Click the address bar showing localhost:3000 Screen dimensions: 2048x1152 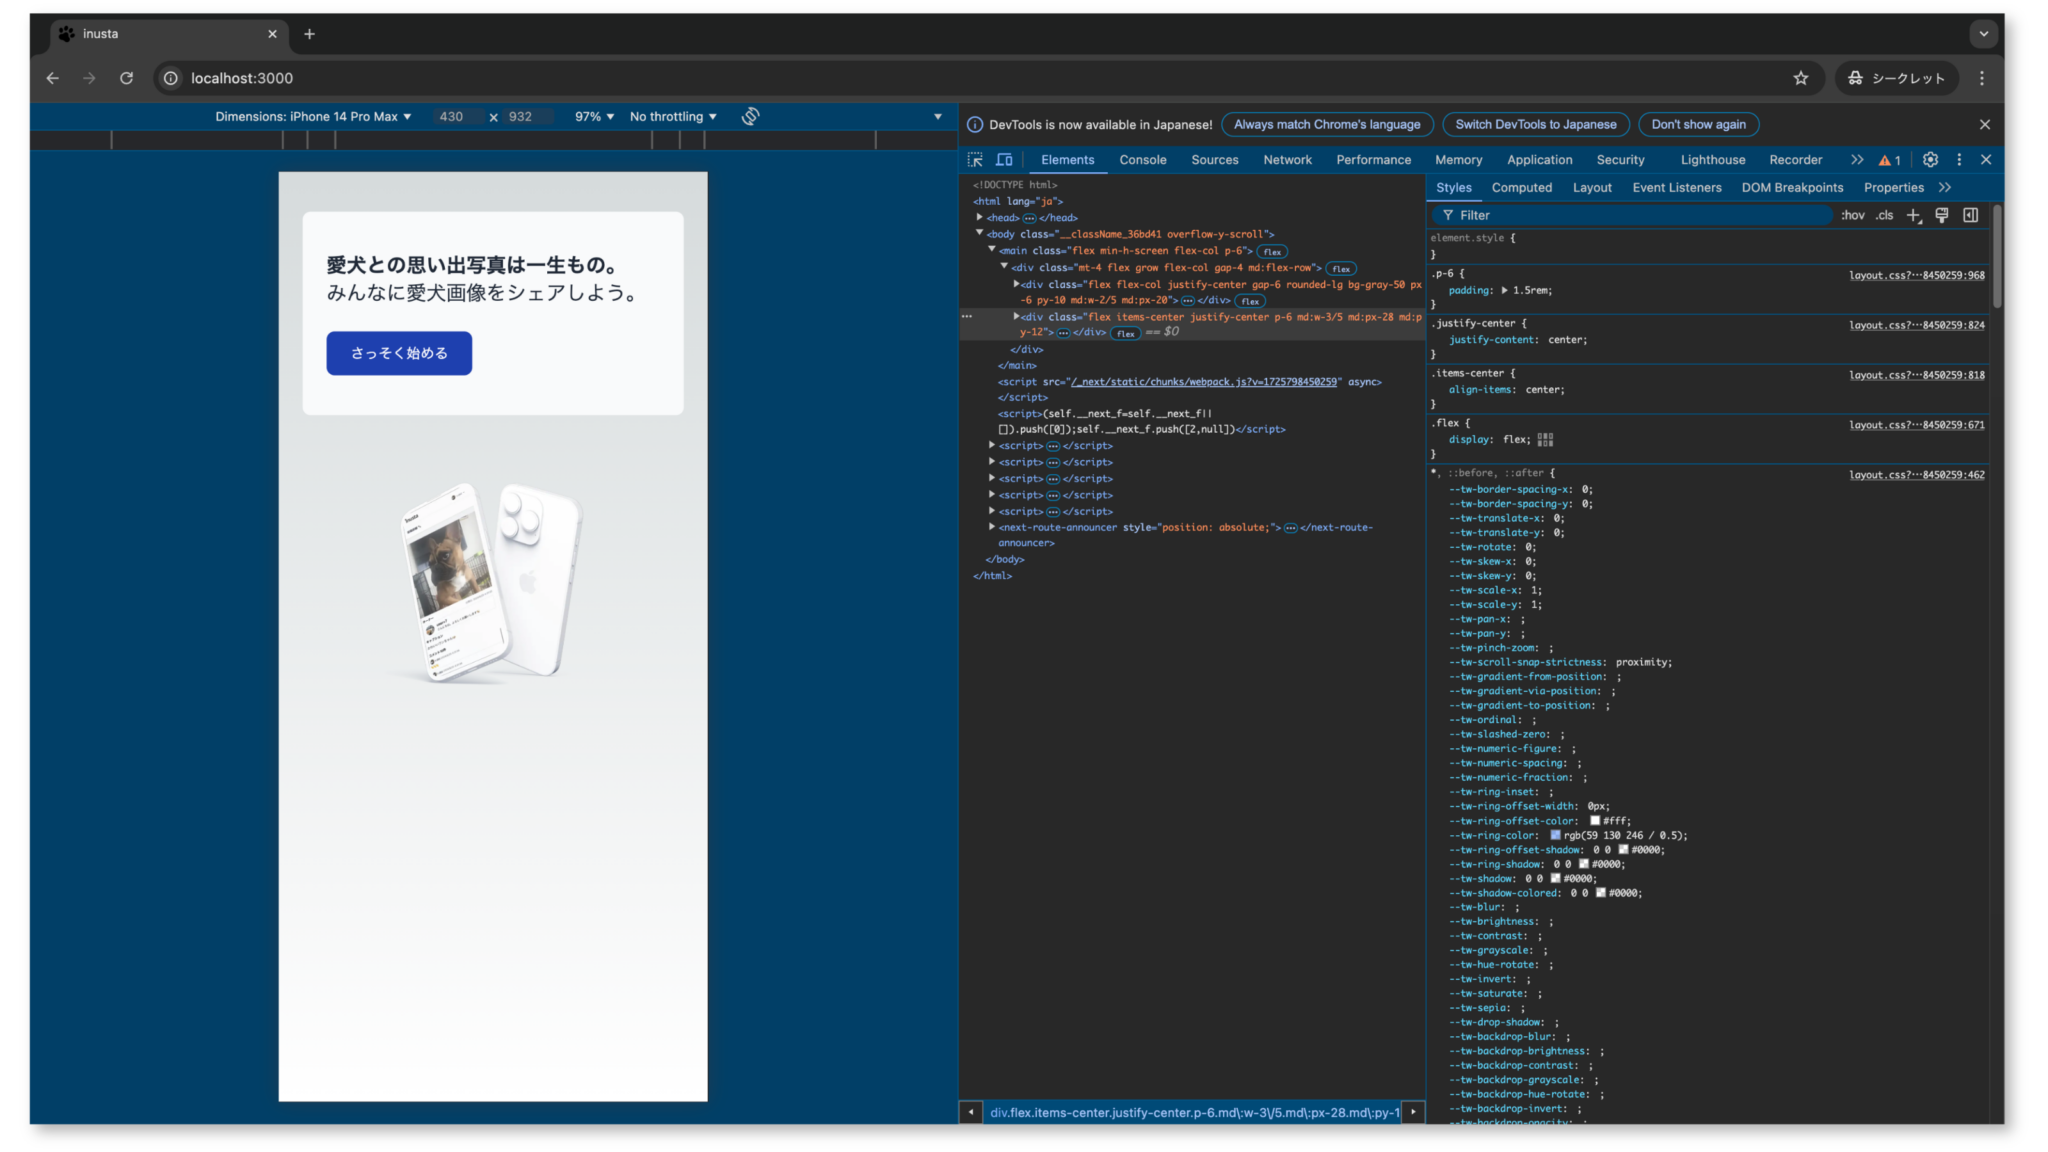(x=980, y=78)
